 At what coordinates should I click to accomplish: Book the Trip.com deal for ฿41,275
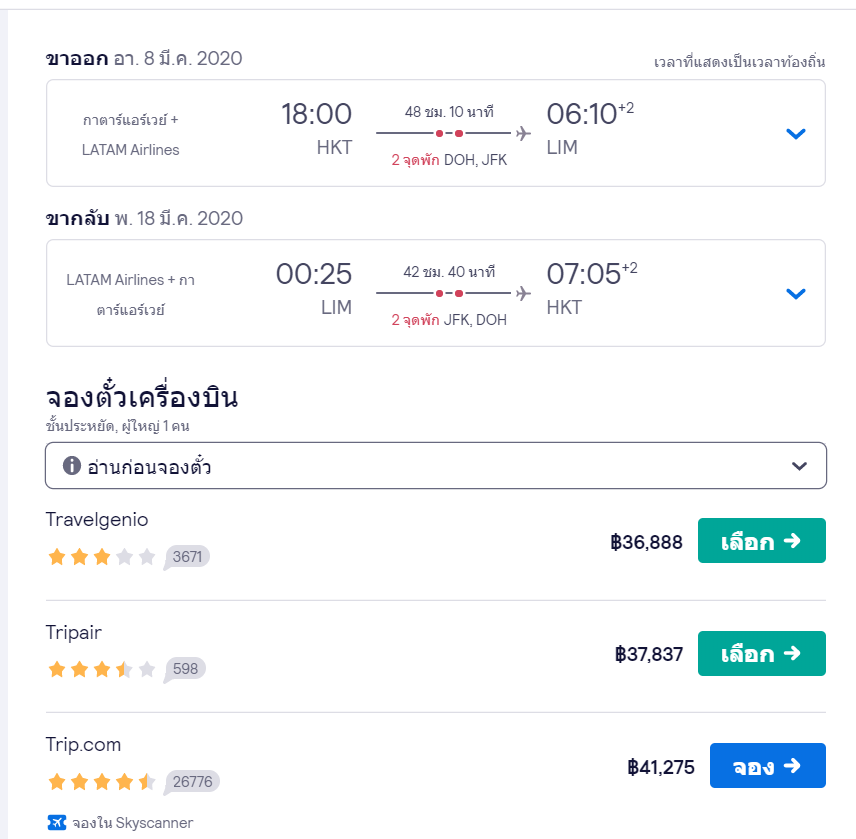pos(767,766)
